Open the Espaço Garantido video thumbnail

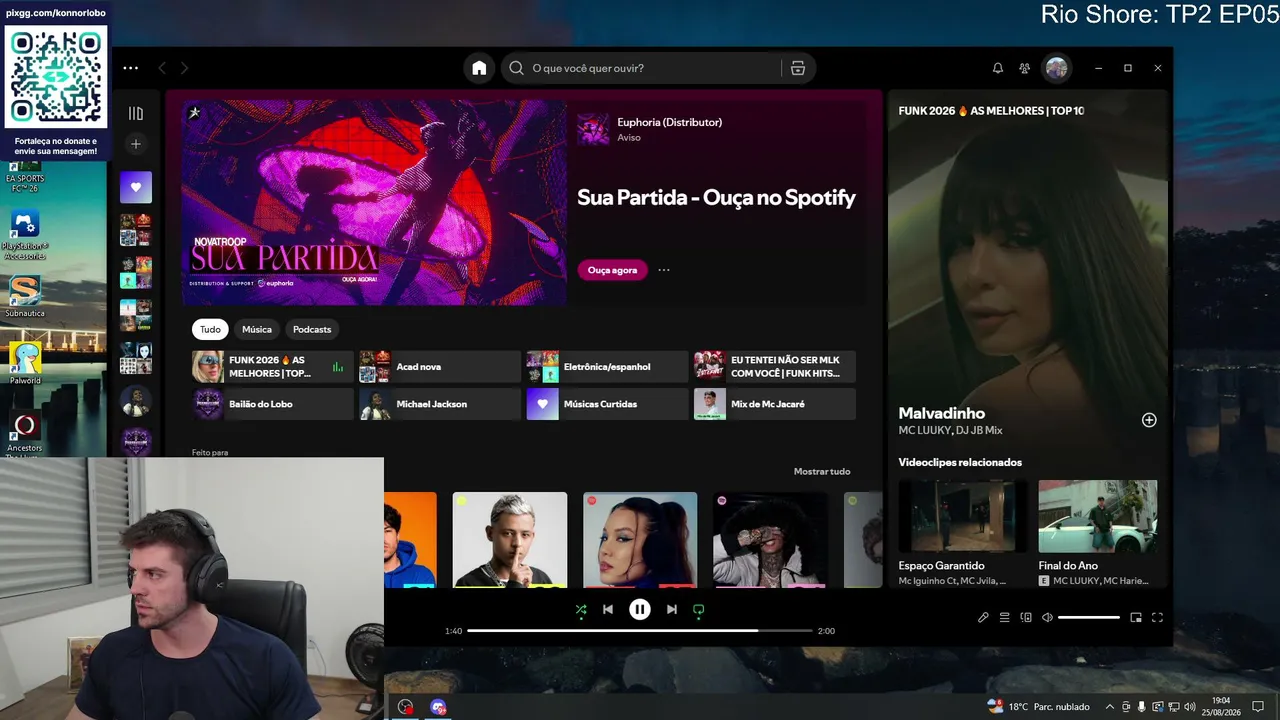963,516
